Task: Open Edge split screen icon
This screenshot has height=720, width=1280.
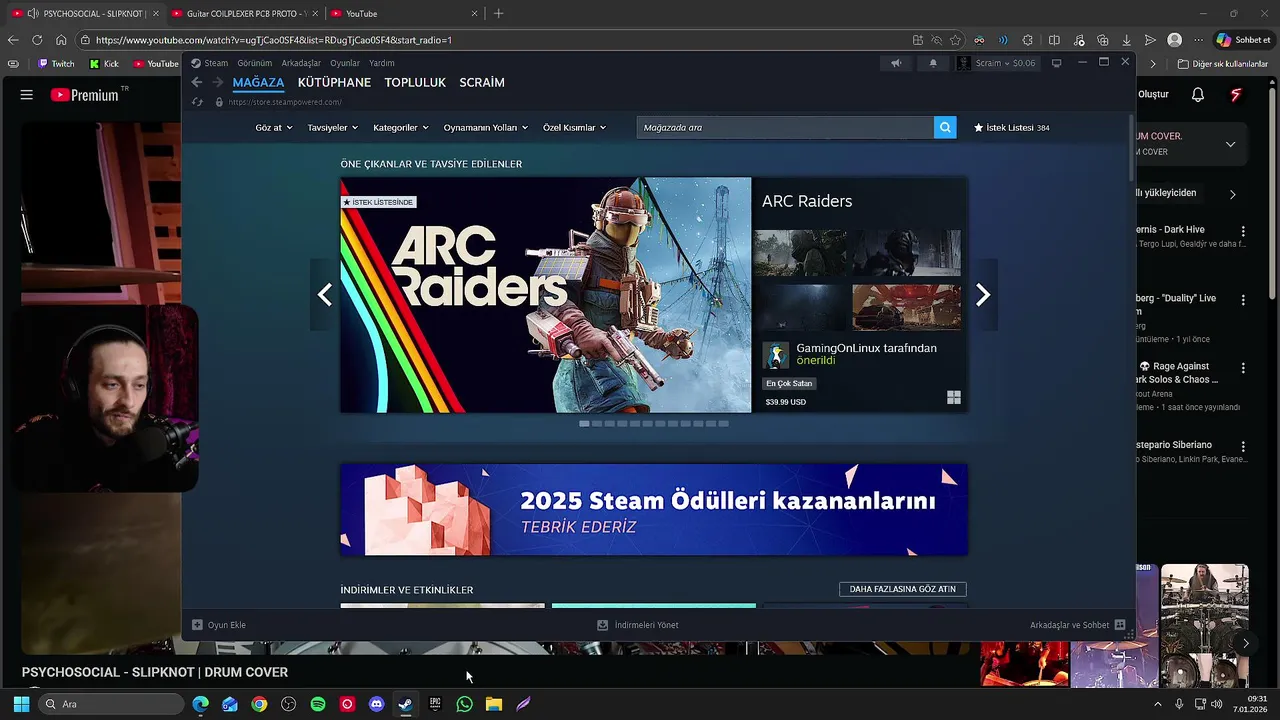Action: [1054, 40]
